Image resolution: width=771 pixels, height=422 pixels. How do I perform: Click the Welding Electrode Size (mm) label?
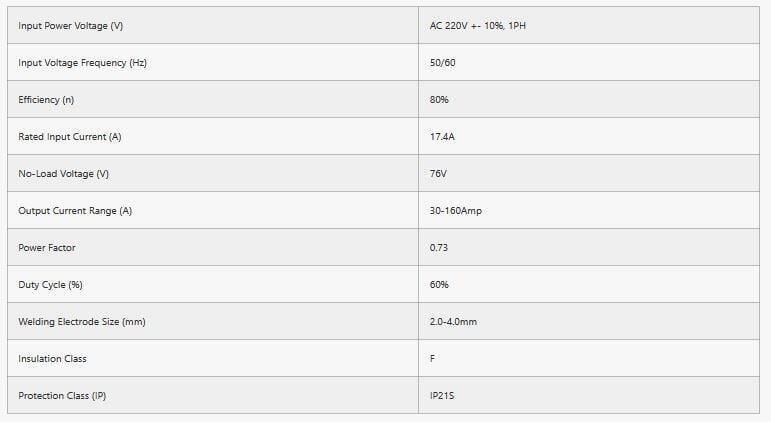click(x=82, y=322)
